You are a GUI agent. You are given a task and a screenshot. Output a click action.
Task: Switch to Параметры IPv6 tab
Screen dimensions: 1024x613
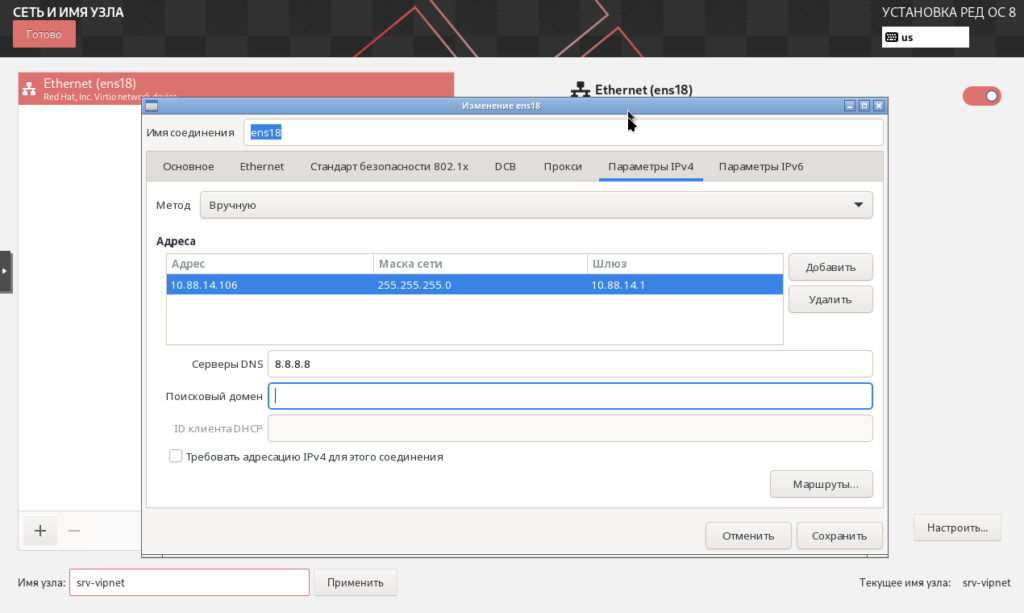[x=760, y=167]
